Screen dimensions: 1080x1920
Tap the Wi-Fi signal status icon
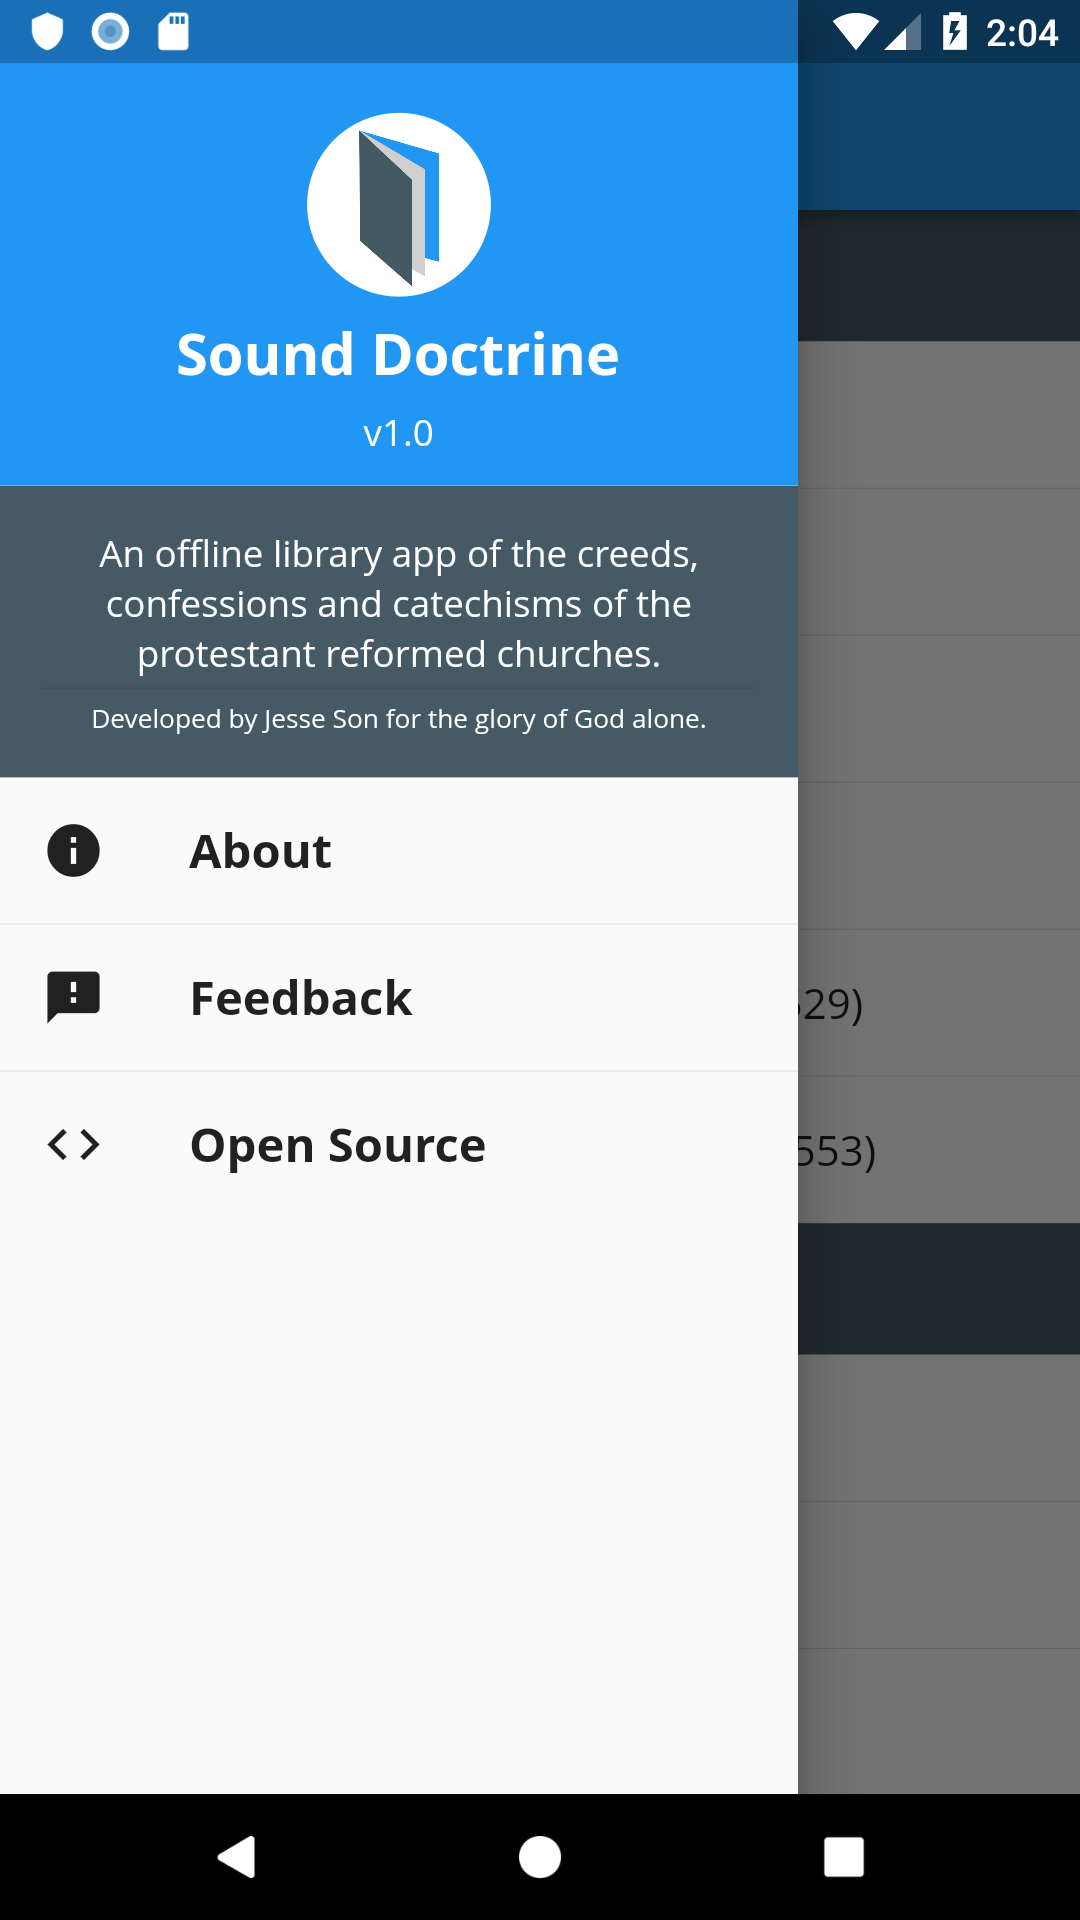click(855, 32)
